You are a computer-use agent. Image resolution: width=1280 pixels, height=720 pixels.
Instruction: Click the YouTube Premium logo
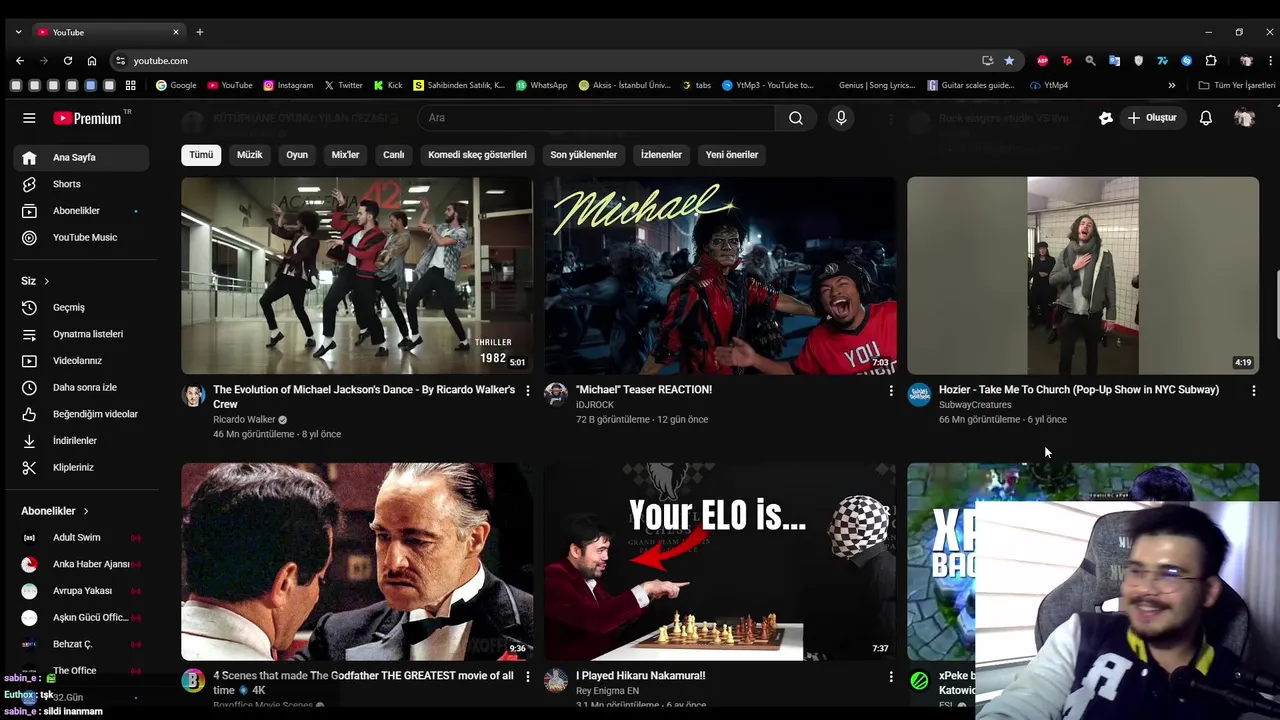coord(88,118)
